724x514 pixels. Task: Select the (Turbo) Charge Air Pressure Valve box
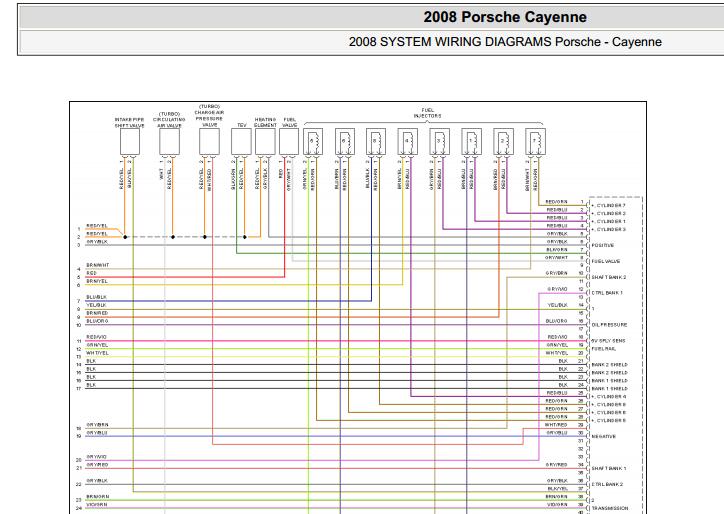pyautogui.click(x=209, y=142)
